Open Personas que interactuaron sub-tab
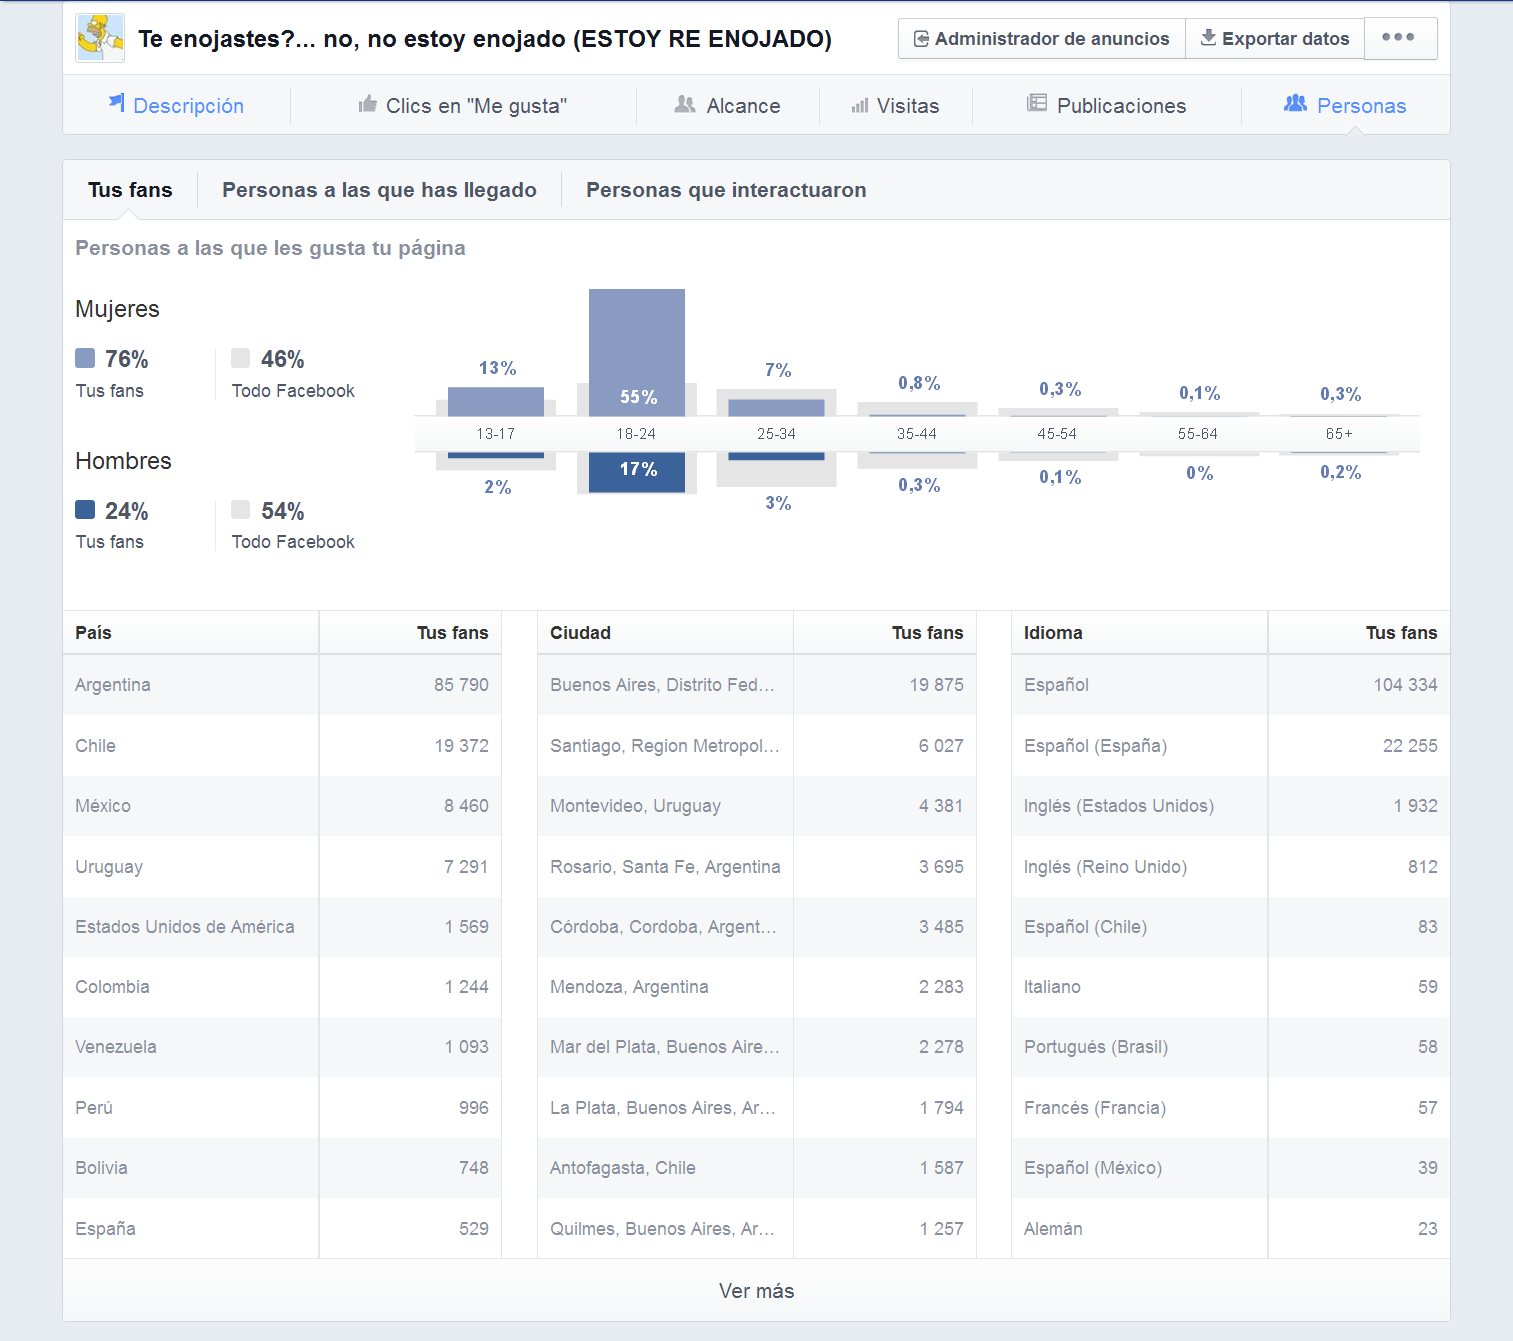The image size is (1513, 1341). (726, 190)
